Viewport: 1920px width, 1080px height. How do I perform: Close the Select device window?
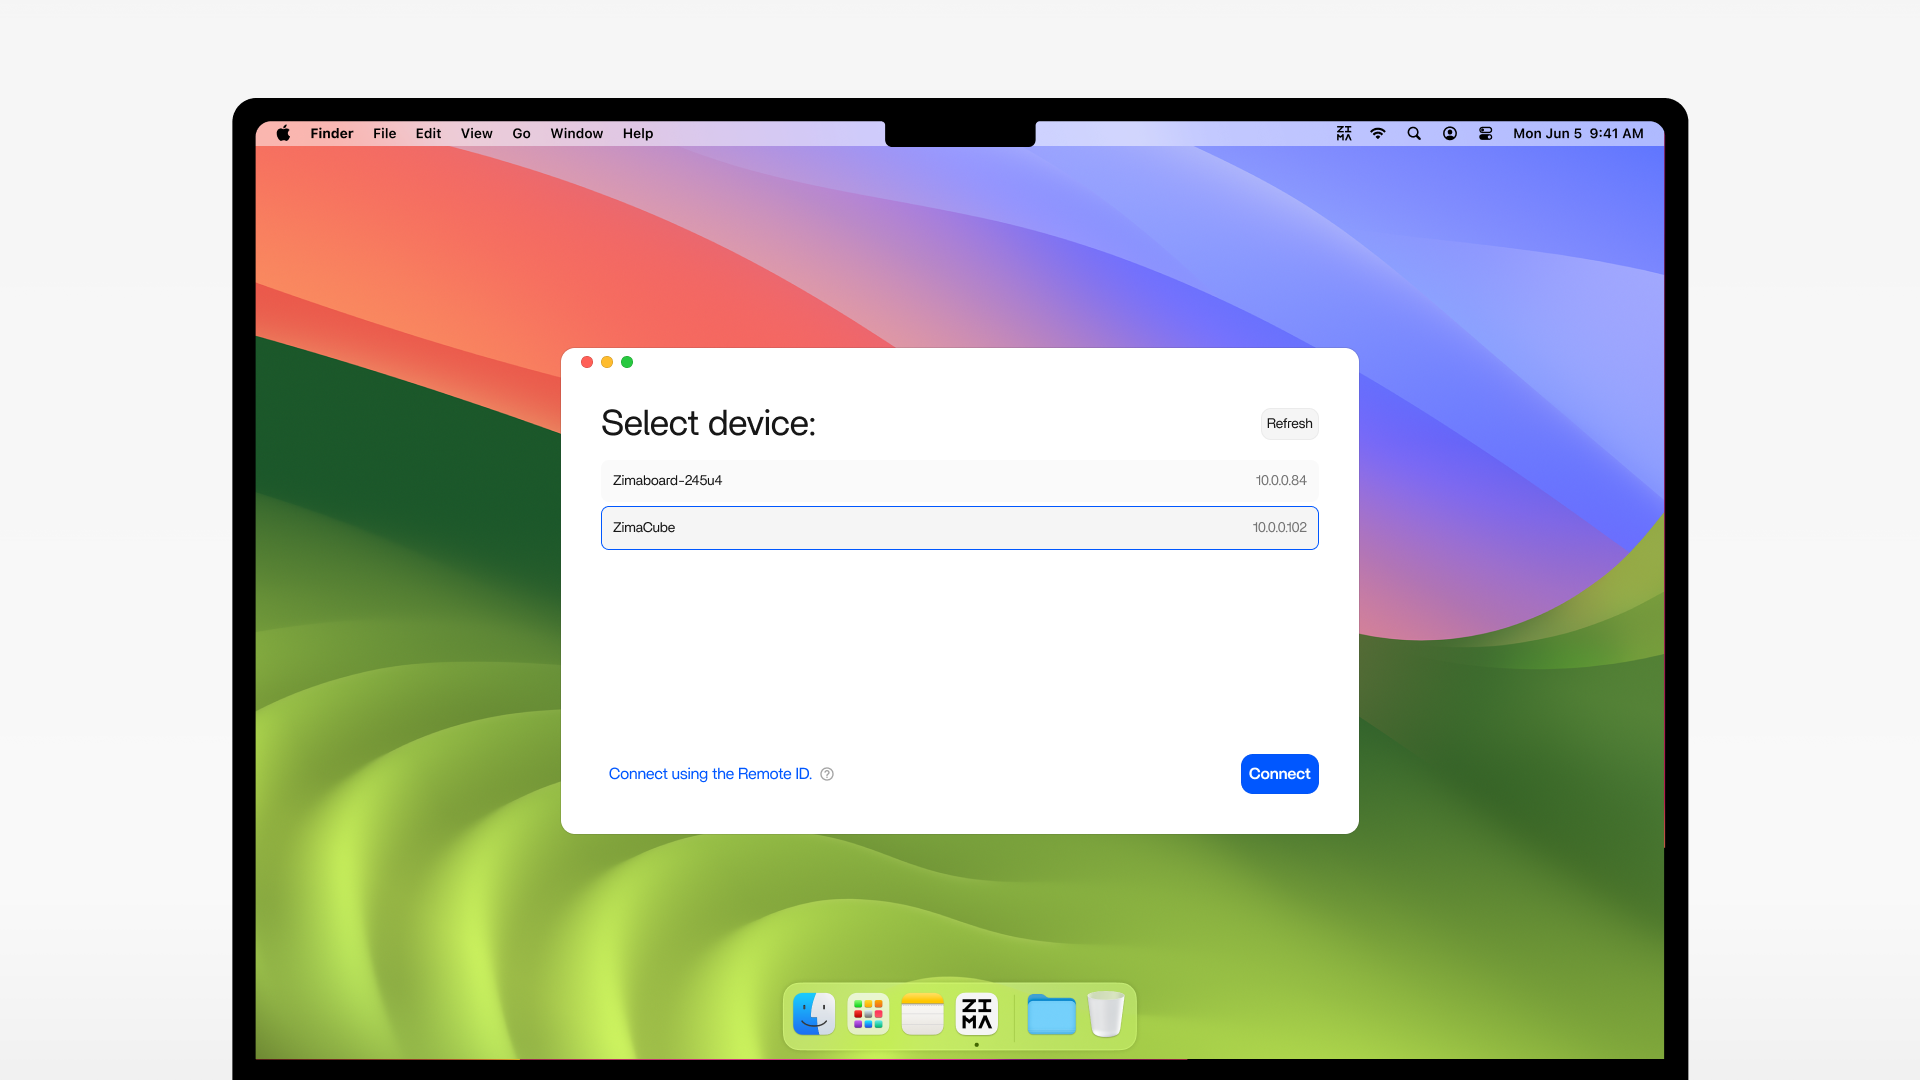point(587,362)
